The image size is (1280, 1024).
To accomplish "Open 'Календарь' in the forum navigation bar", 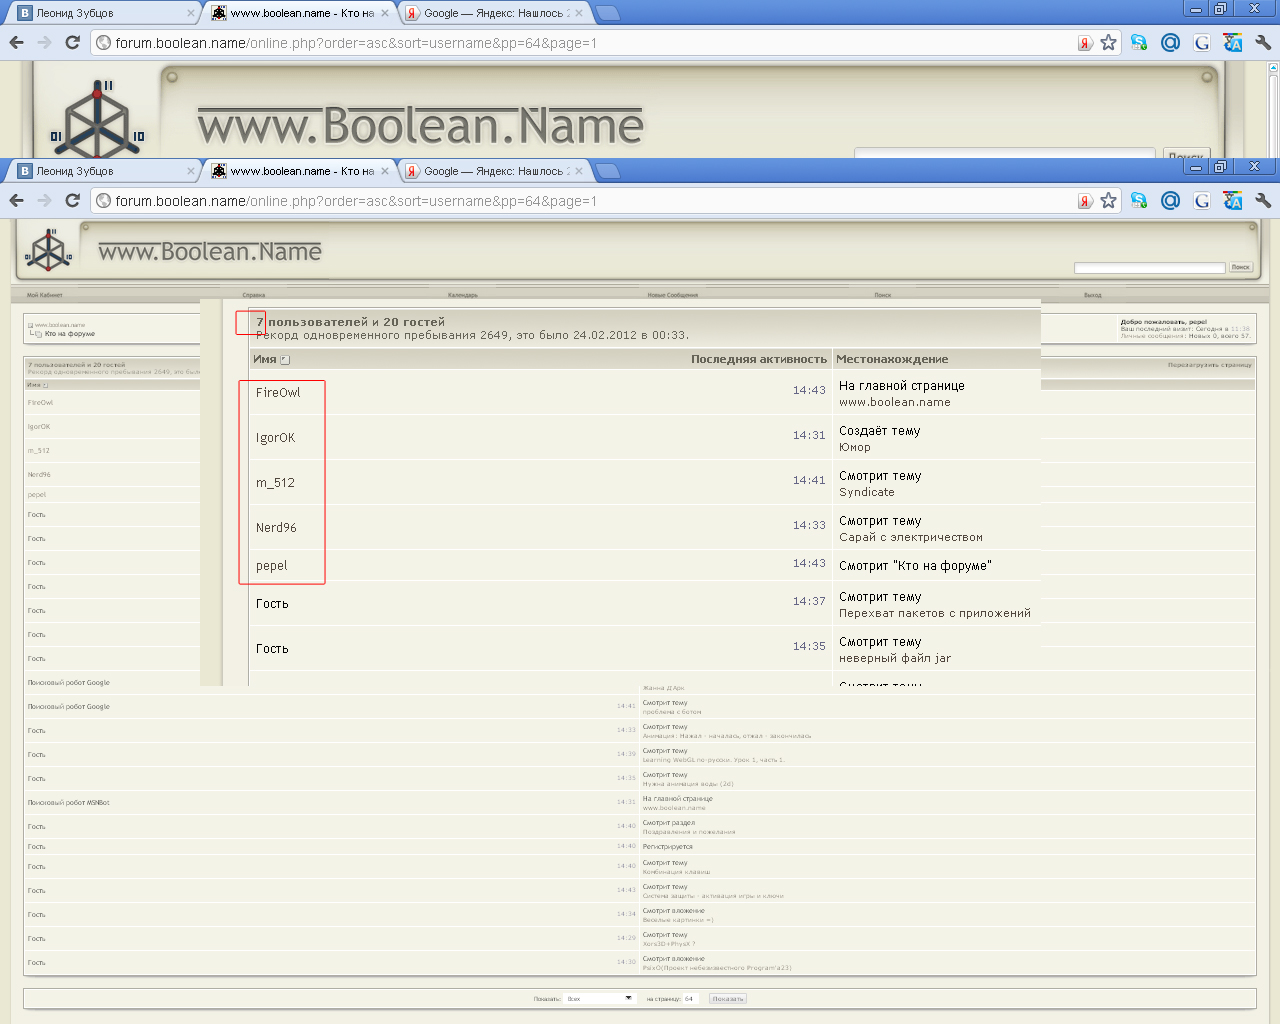I will 462,295.
